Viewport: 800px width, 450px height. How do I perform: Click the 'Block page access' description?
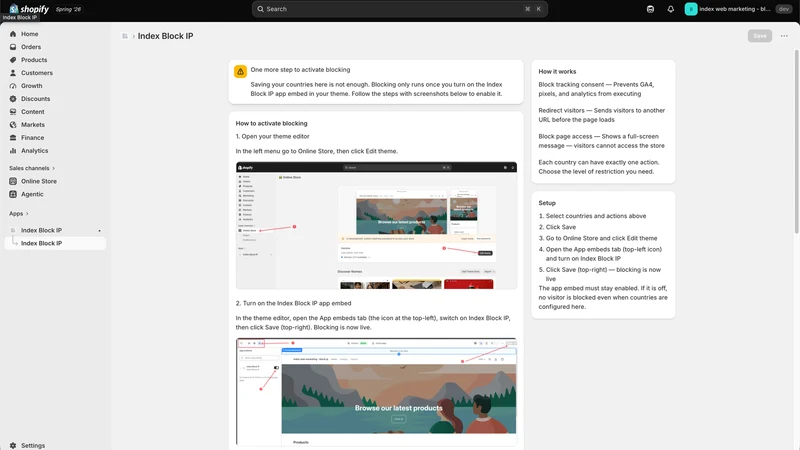[x=602, y=141]
